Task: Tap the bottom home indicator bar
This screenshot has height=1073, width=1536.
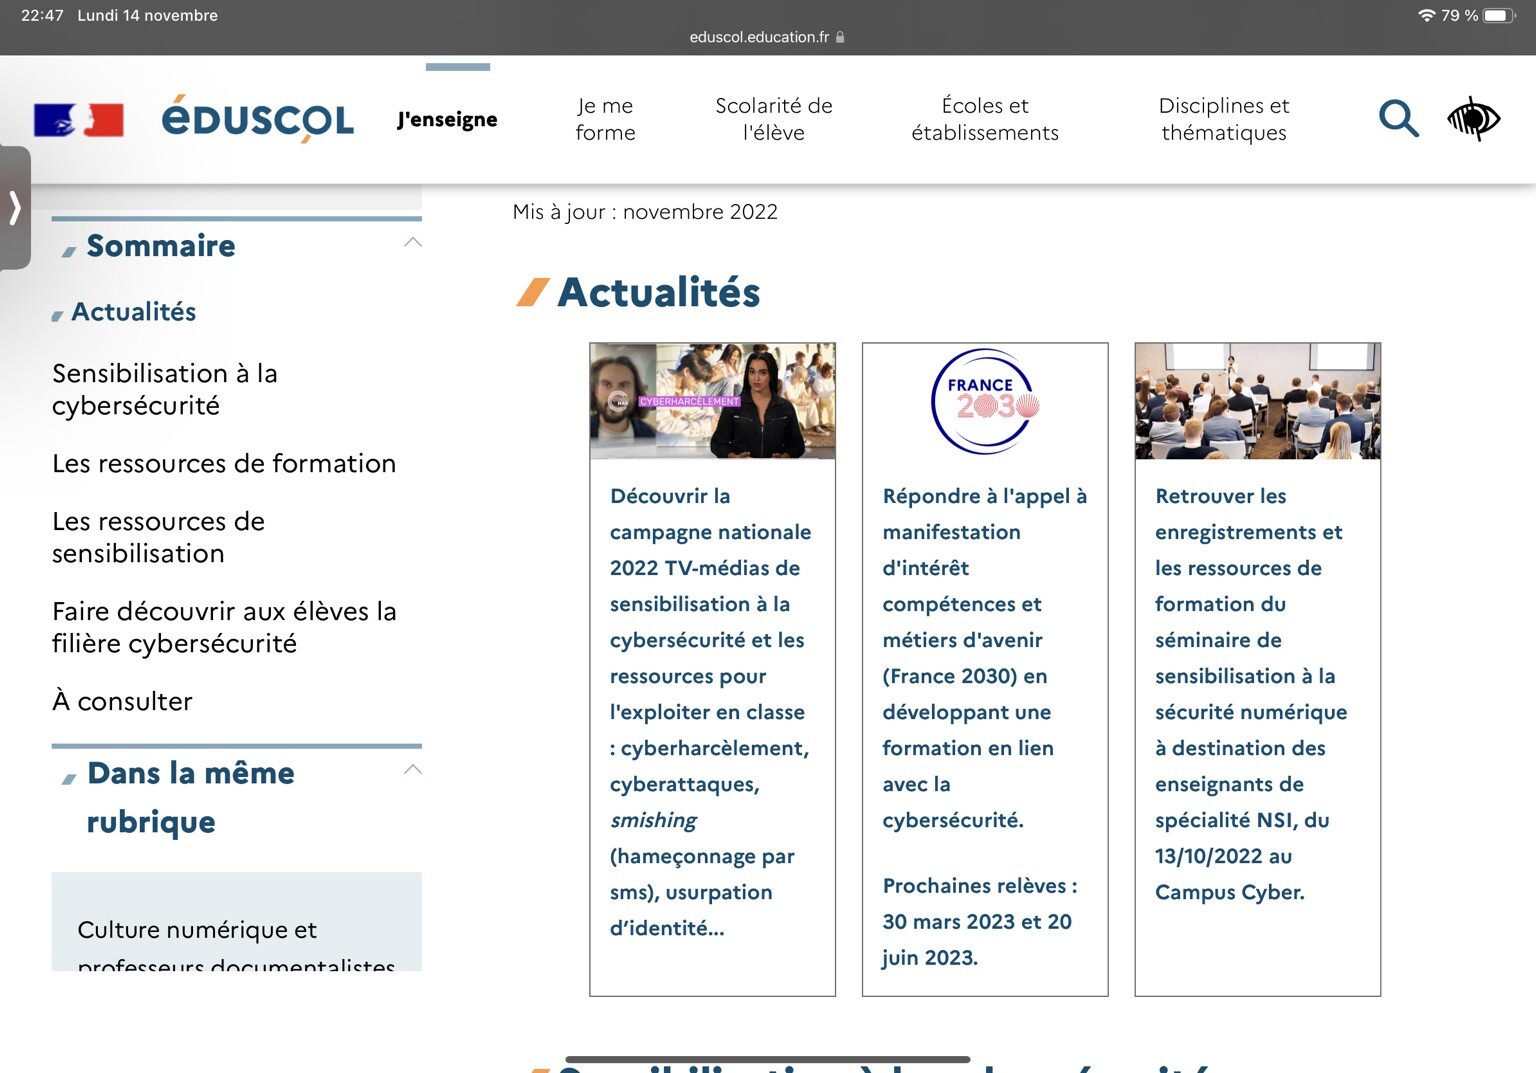Action: tap(767, 1059)
